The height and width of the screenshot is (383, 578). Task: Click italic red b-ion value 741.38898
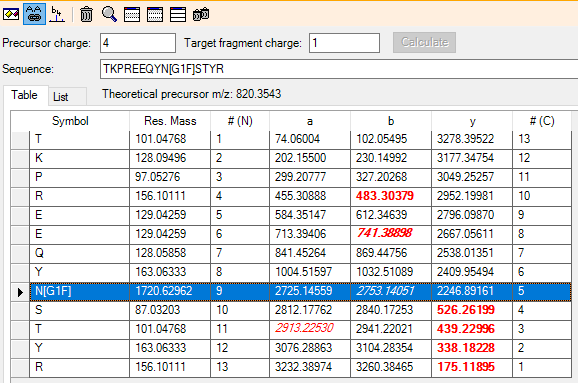click(x=391, y=234)
